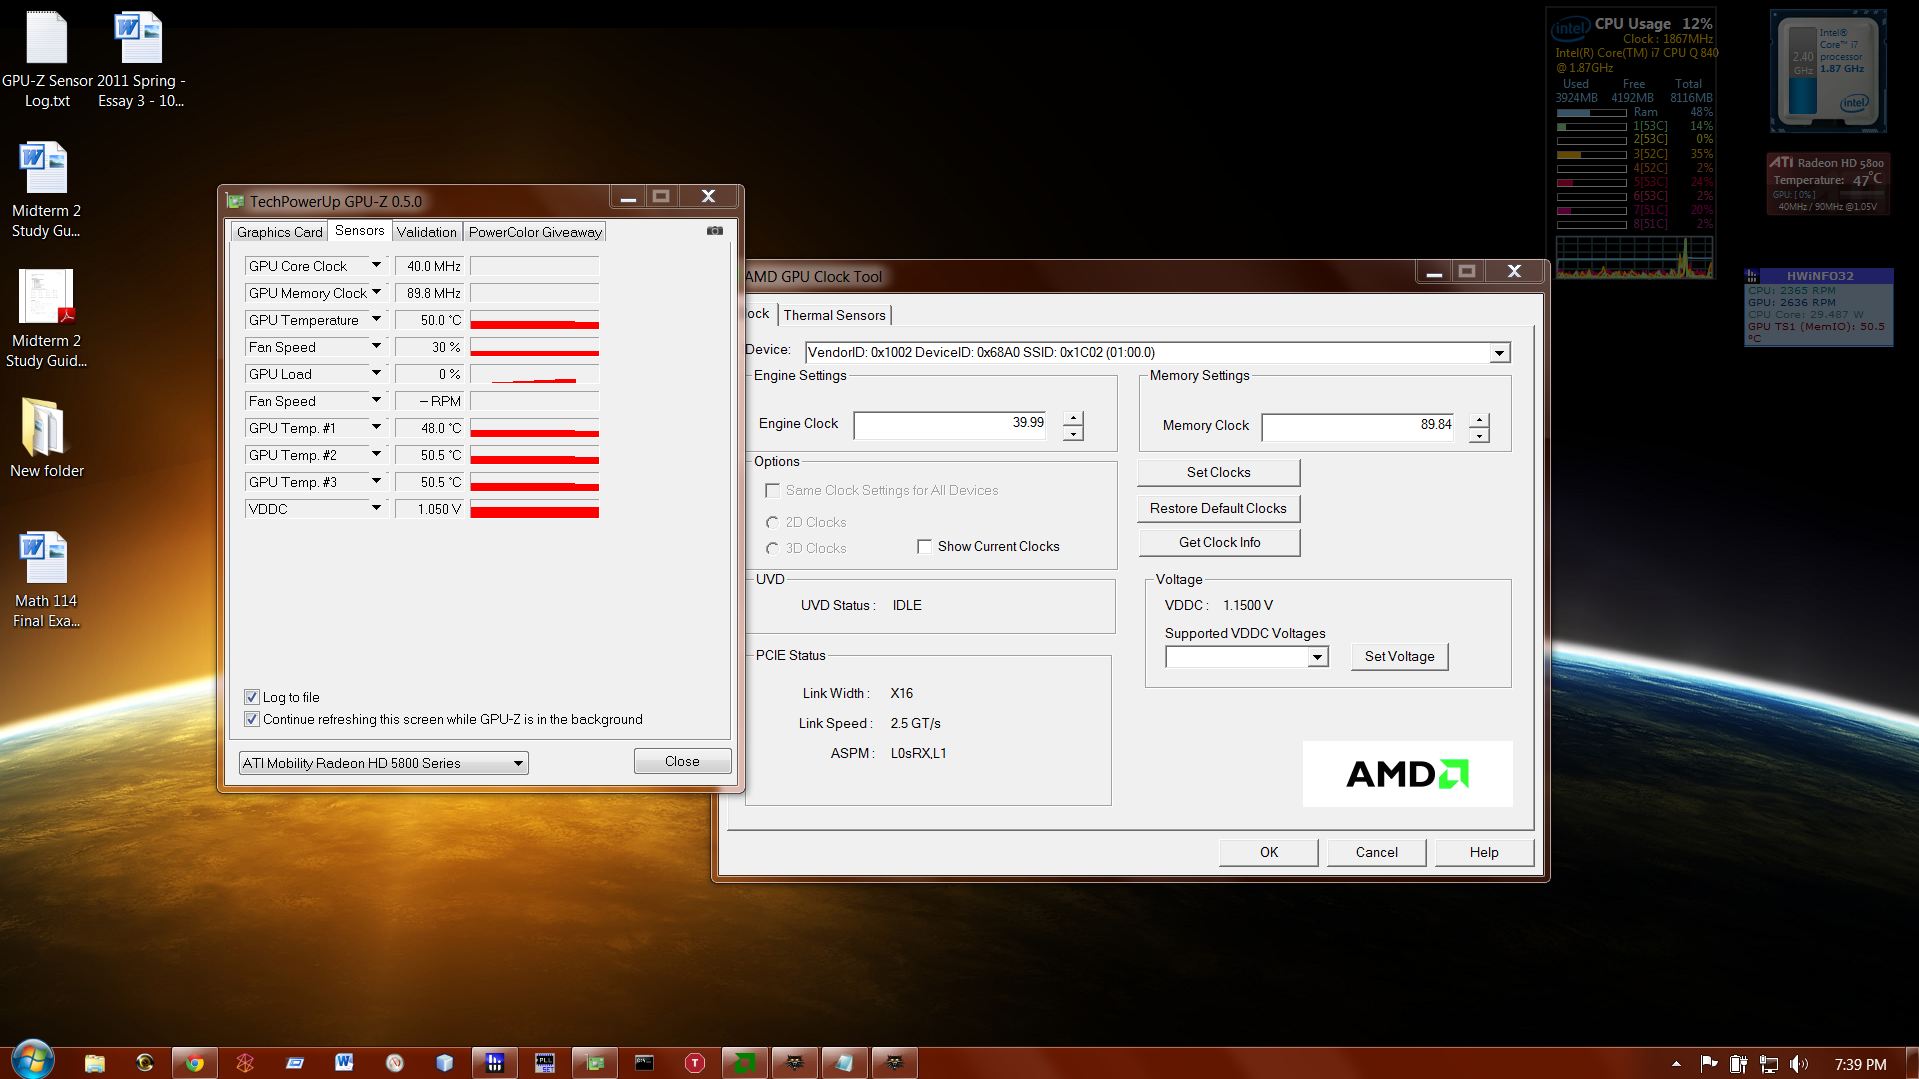The height and width of the screenshot is (1079, 1919).
Task: Click the GPU-Z screenshot camera icon
Action: pos(715,231)
